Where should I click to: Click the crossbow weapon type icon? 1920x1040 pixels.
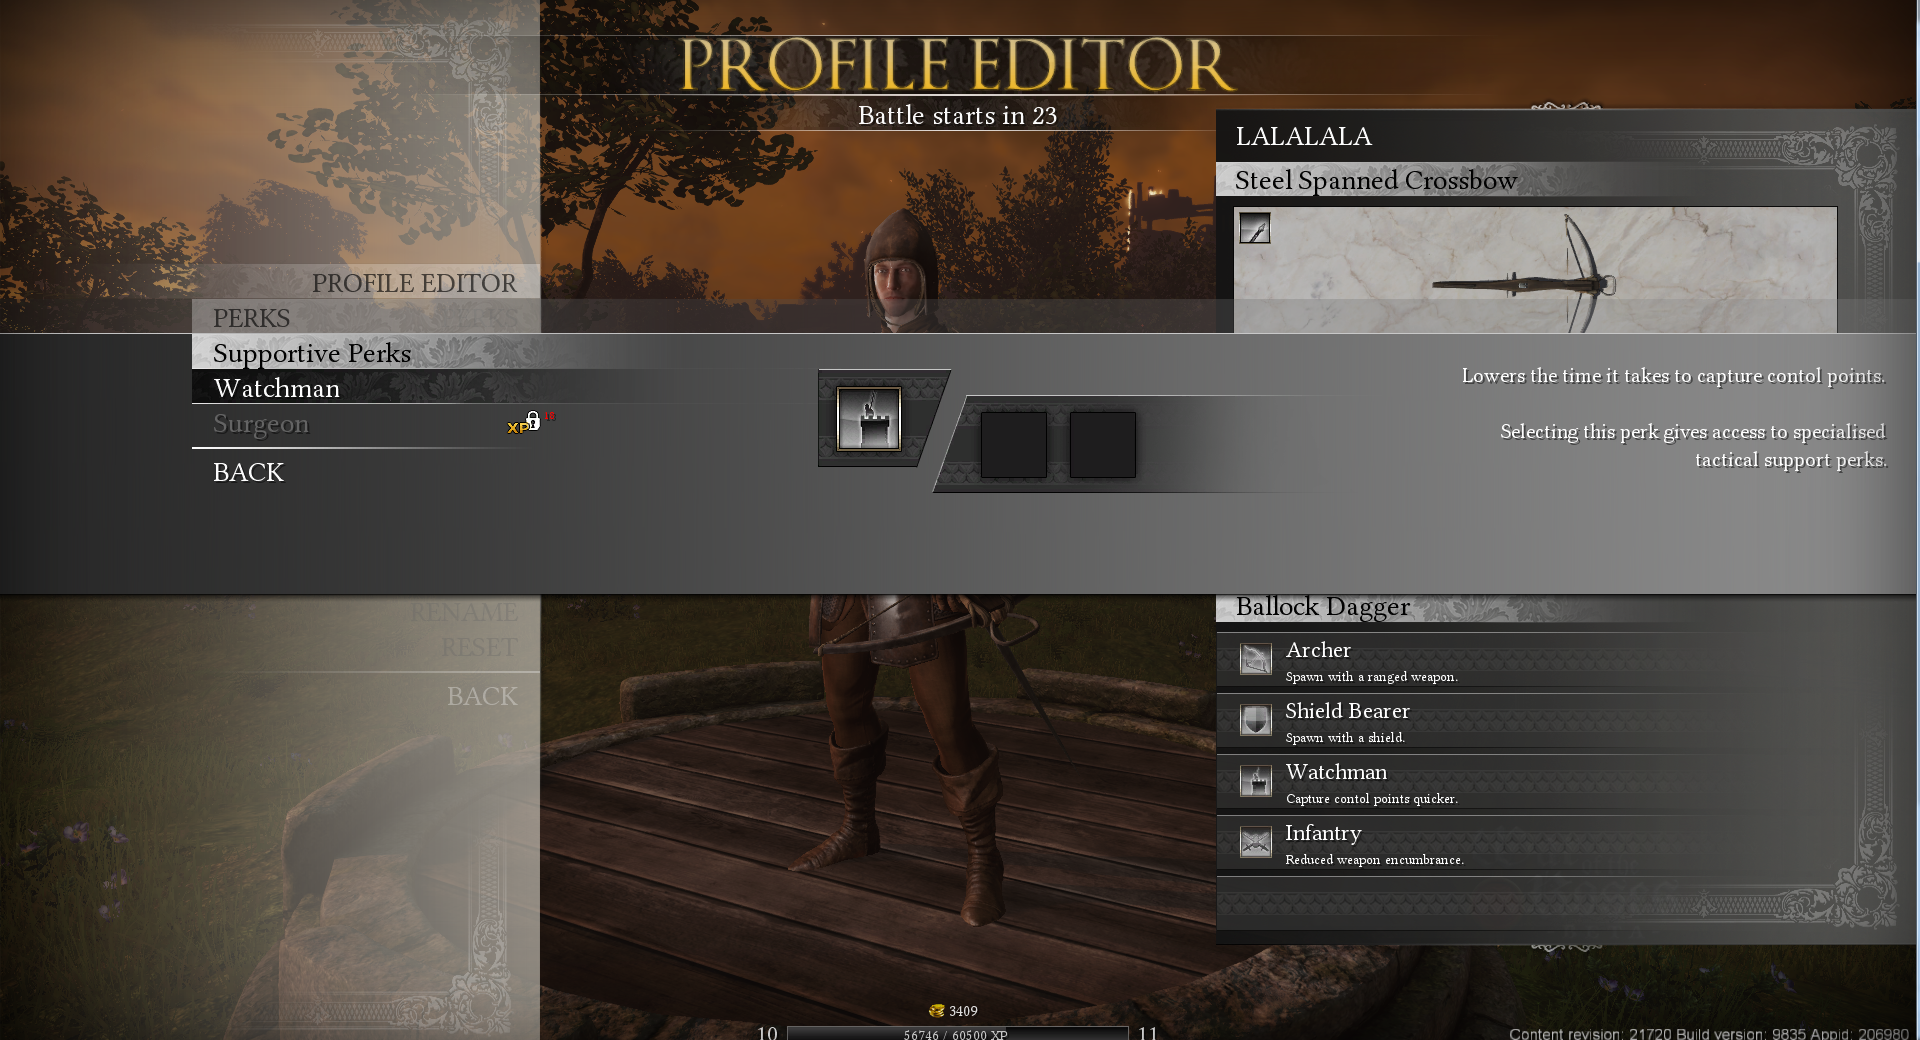tap(1254, 228)
